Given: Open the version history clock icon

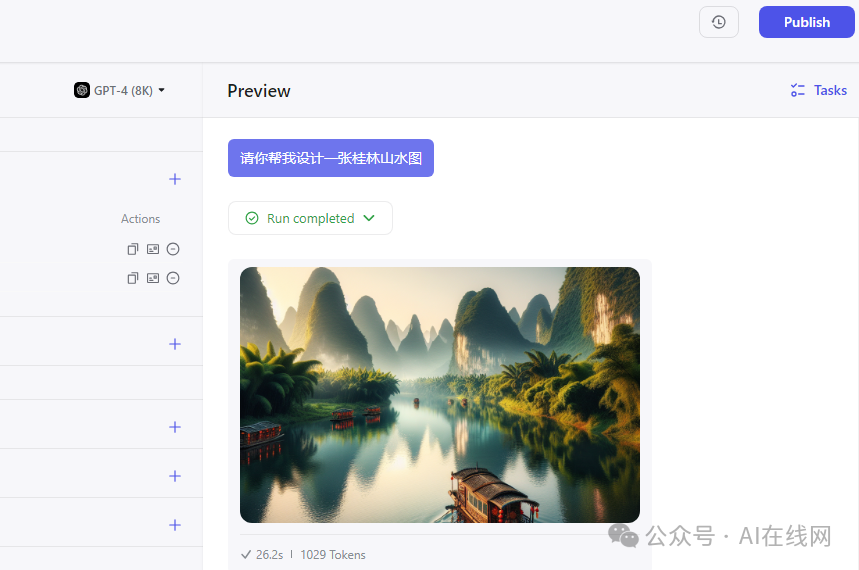Looking at the screenshot, I should pyautogui.click(x=719, y=22).
